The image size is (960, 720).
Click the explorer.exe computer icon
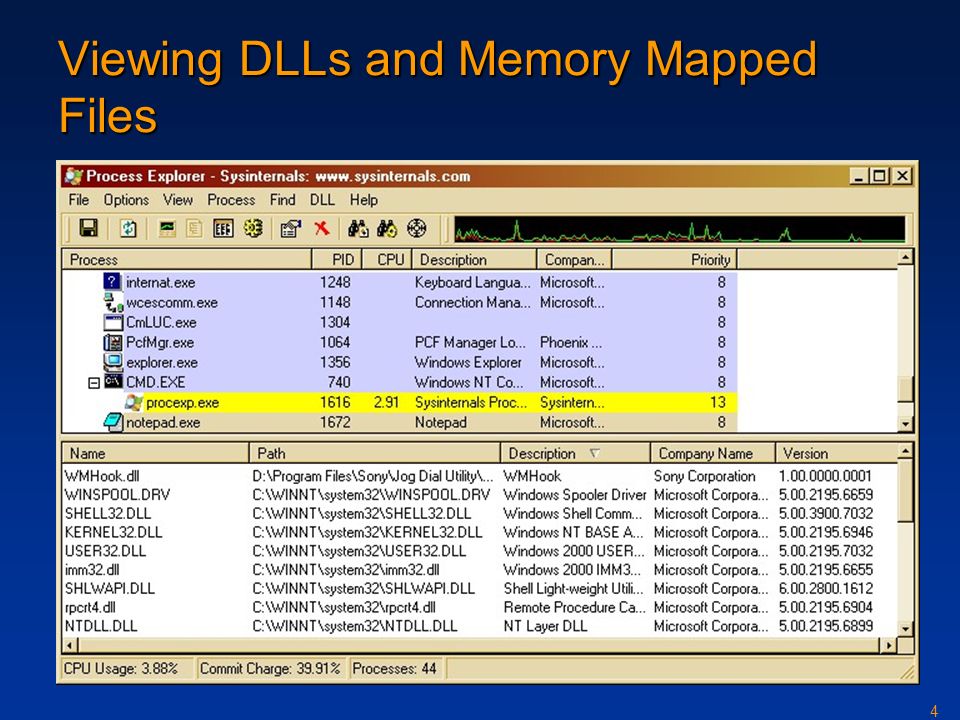(x=113, y=362)
